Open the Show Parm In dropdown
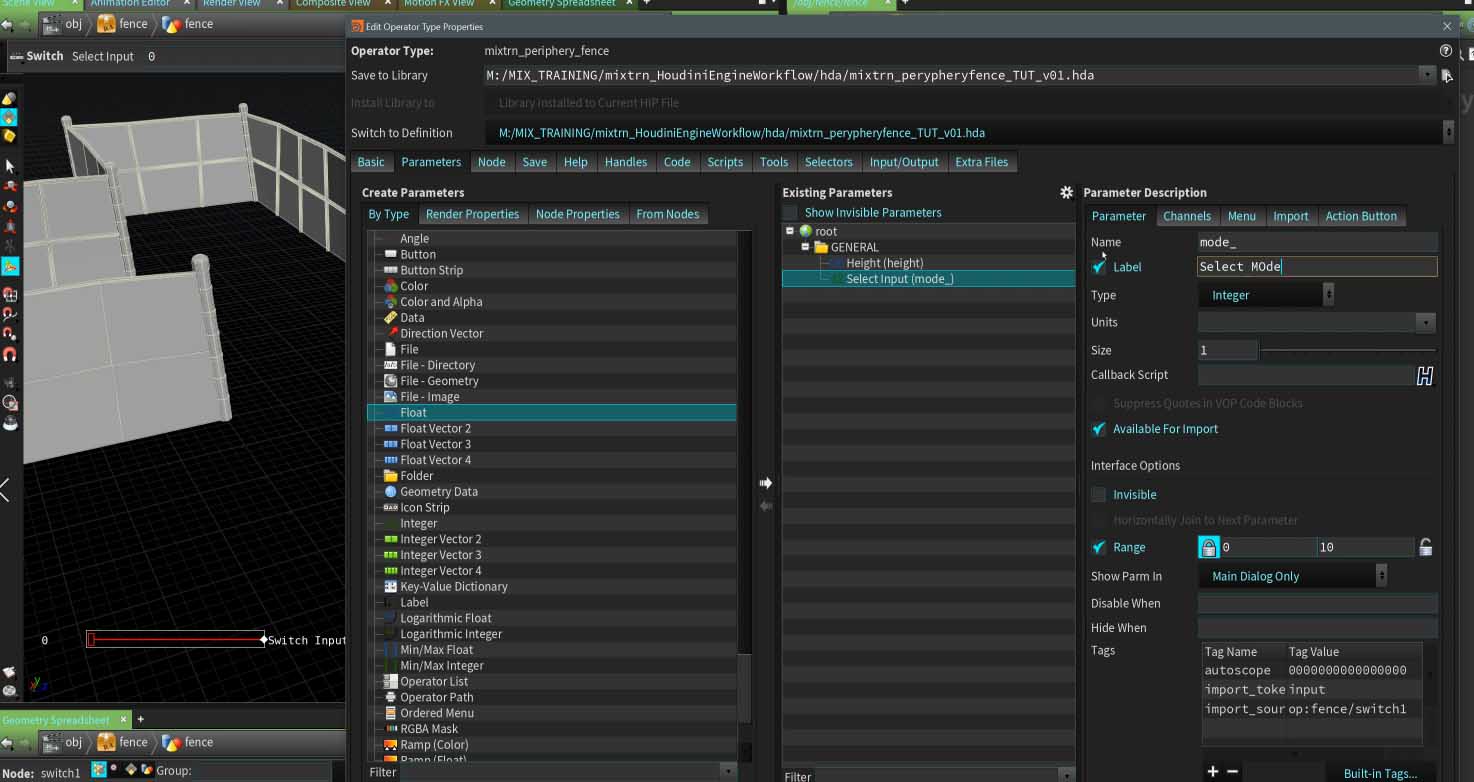This screenshot has width=1474, height=782. (x=1292, y=576)
